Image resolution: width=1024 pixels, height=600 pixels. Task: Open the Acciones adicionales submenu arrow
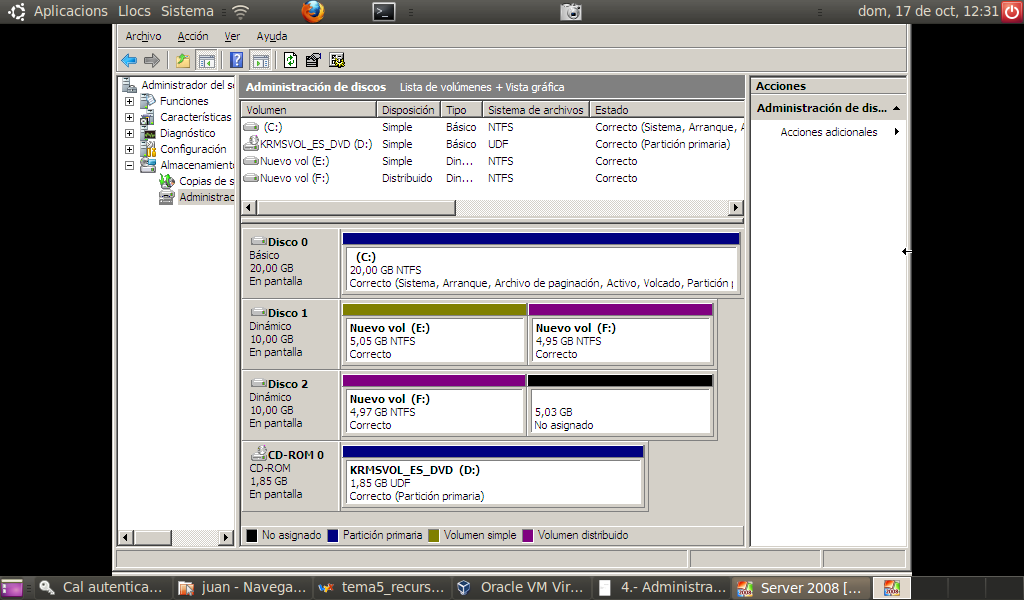click(x=897, y=132)
